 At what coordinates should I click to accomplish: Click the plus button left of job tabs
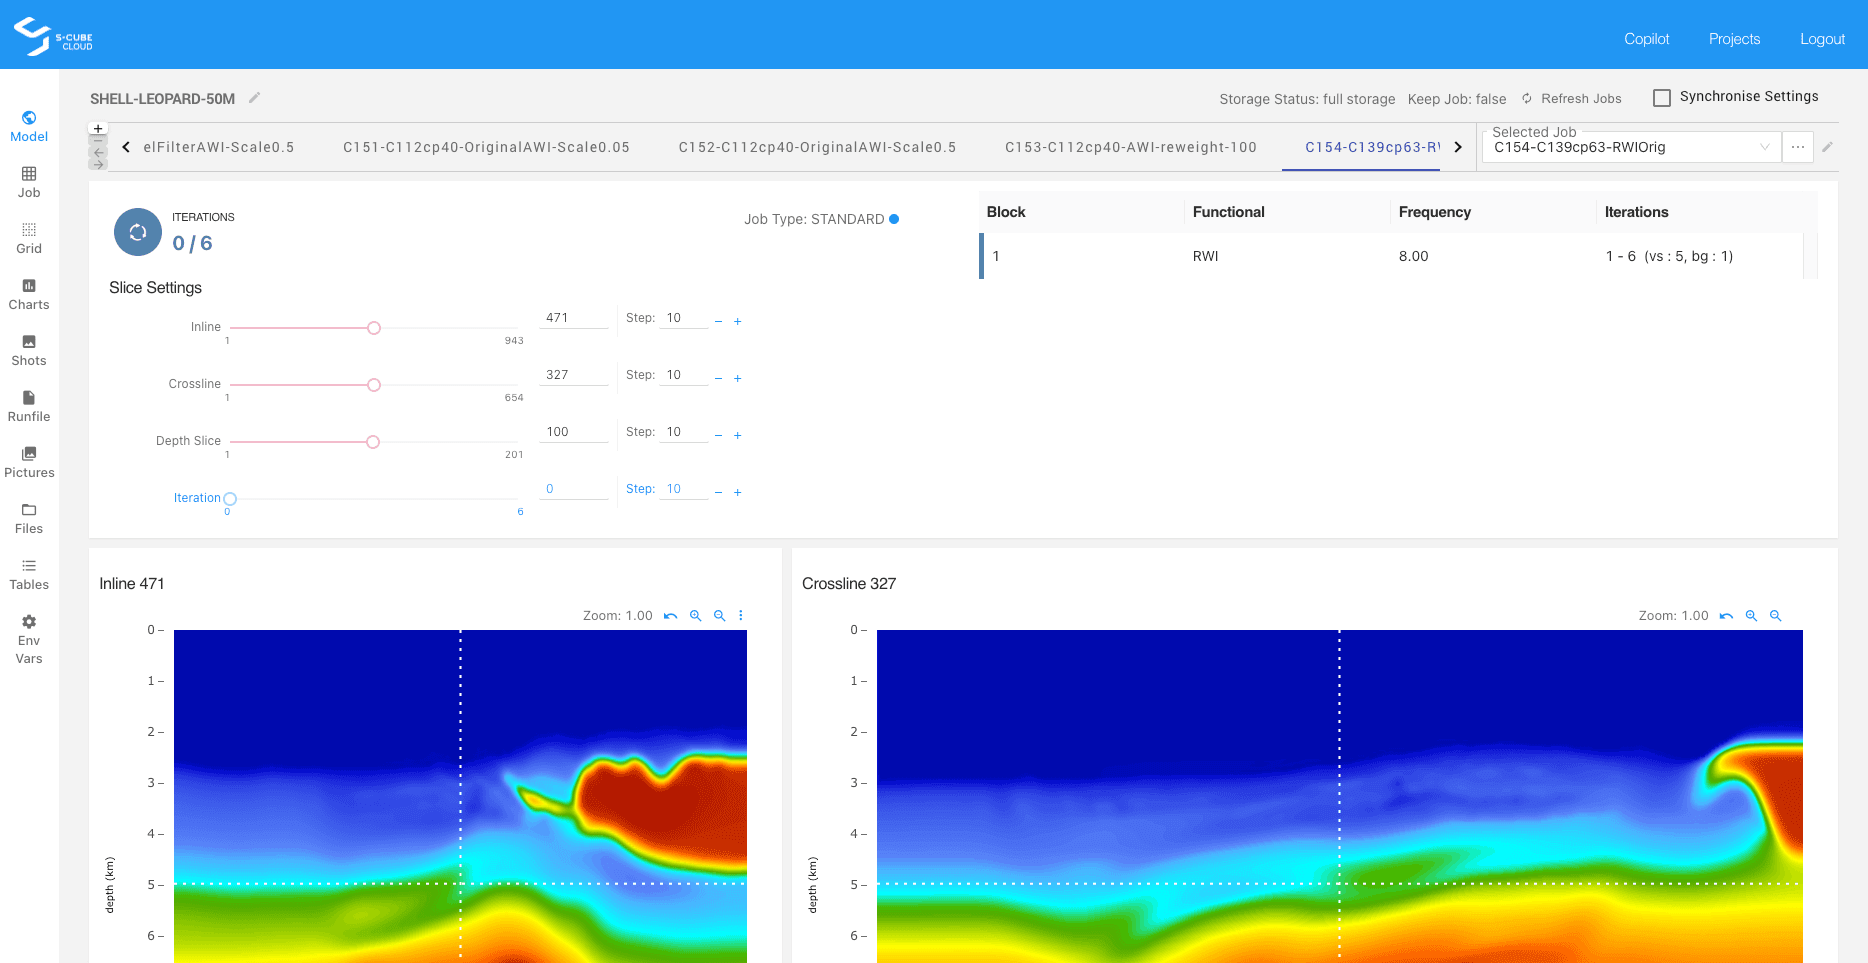coord(98,129)
